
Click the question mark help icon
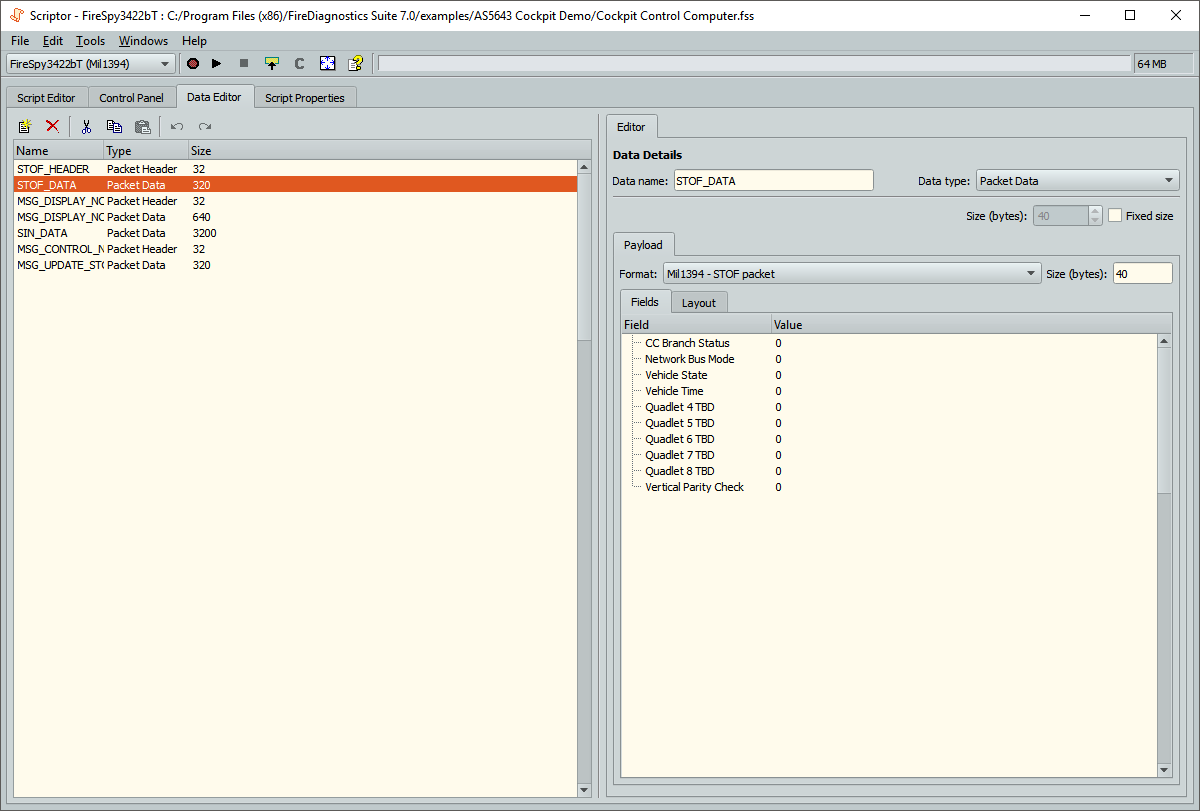pos(355,64)
